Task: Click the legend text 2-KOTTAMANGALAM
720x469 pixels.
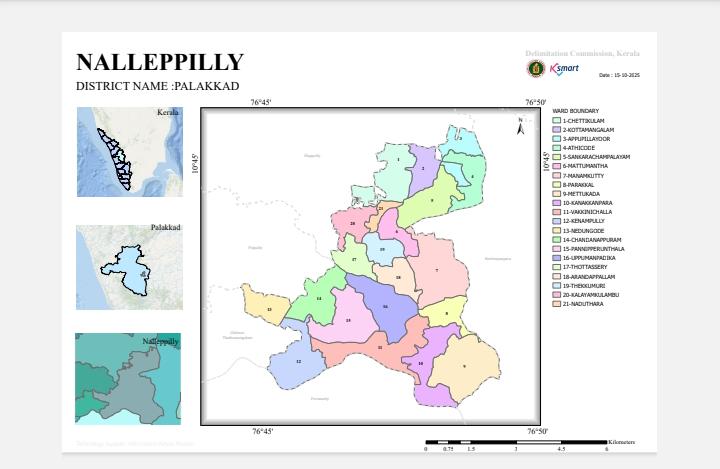Action: 588,130
